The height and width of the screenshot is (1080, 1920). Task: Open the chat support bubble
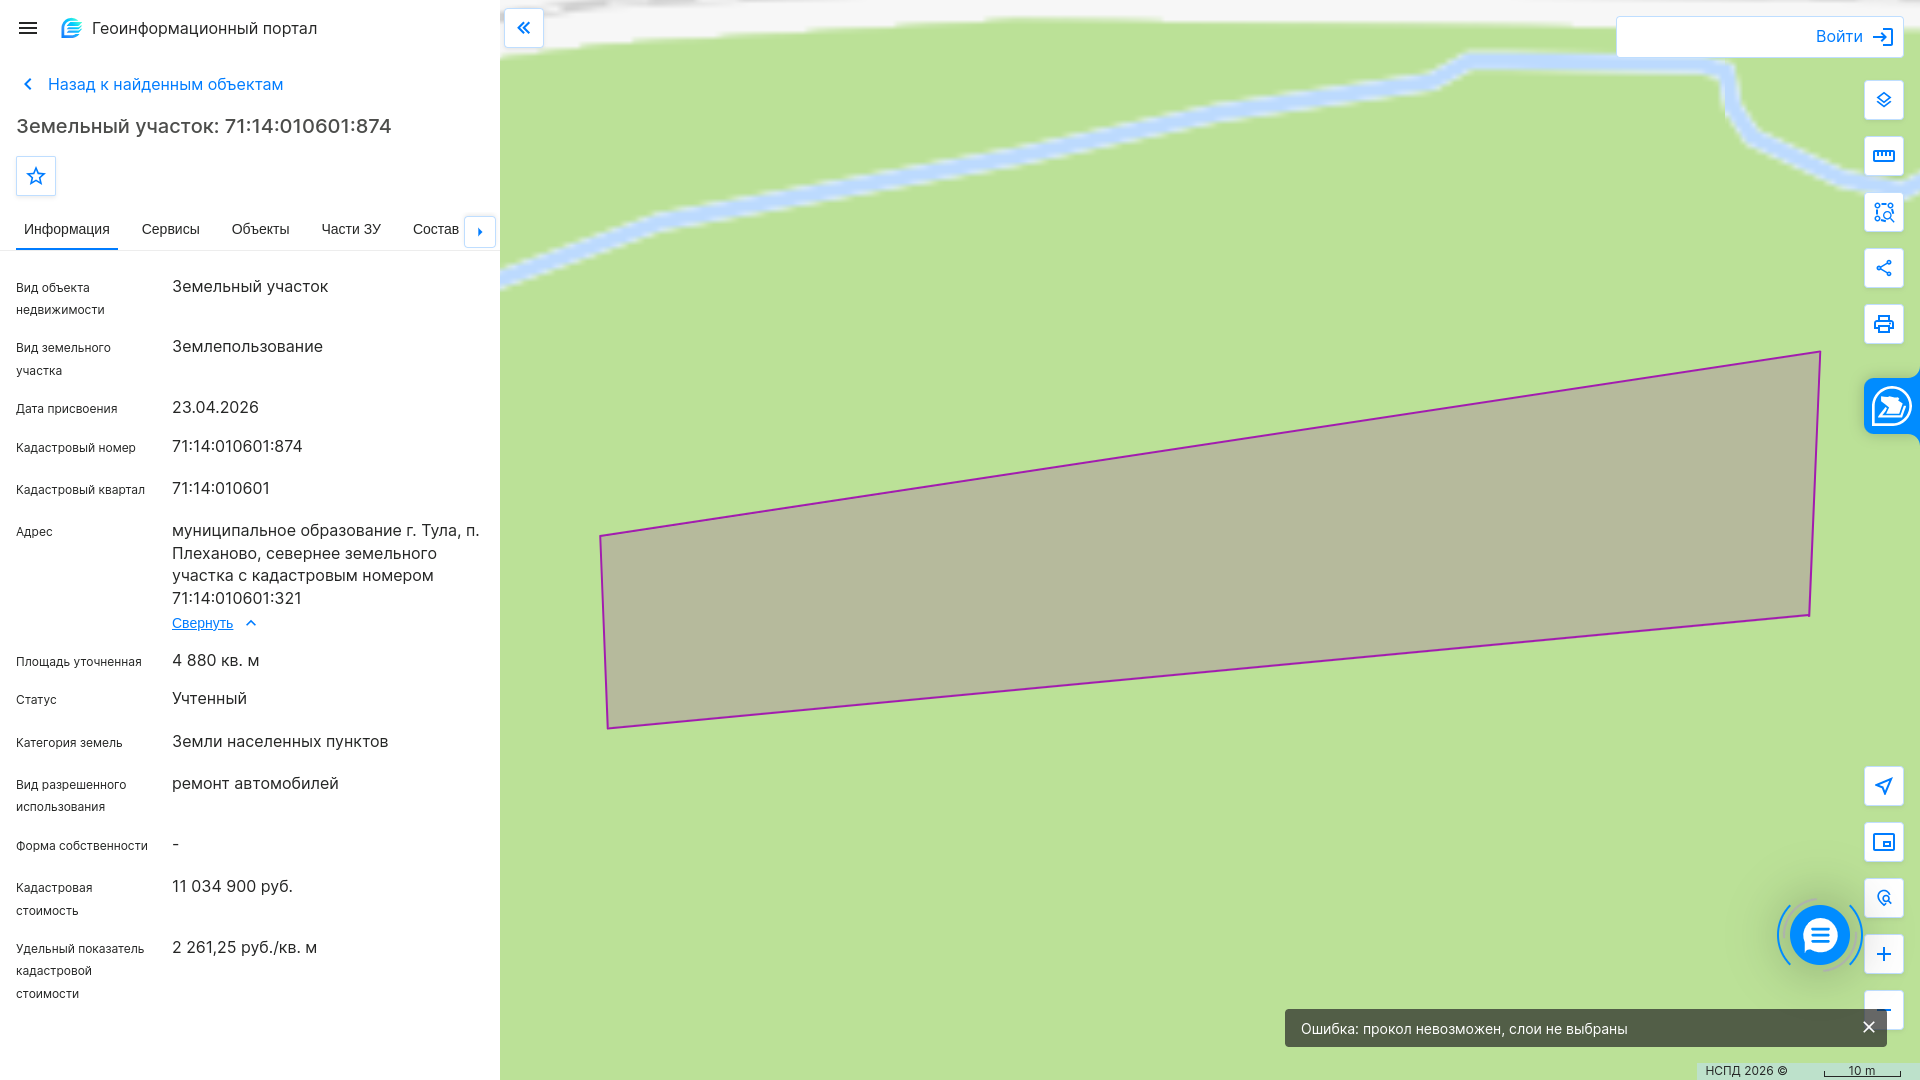click(x=1820, y=936)
